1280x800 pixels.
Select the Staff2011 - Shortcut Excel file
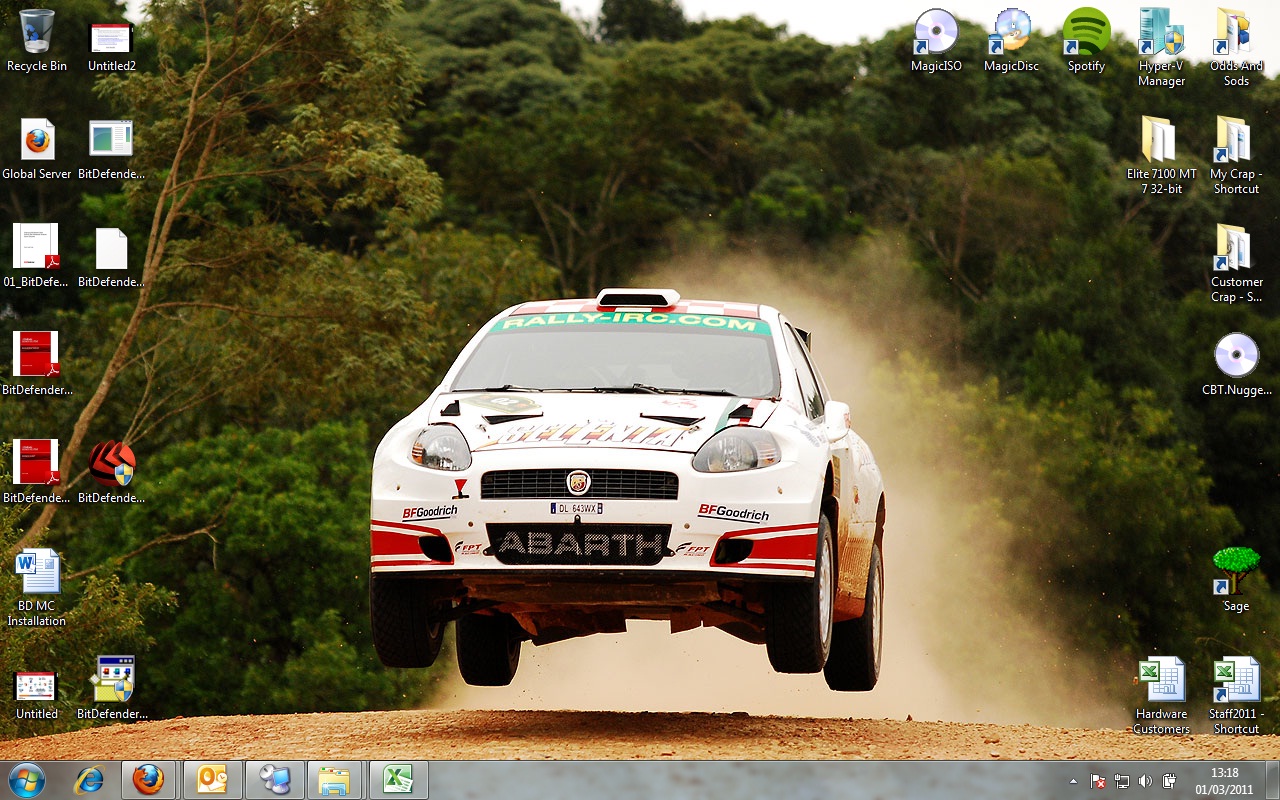[1236, 696]
